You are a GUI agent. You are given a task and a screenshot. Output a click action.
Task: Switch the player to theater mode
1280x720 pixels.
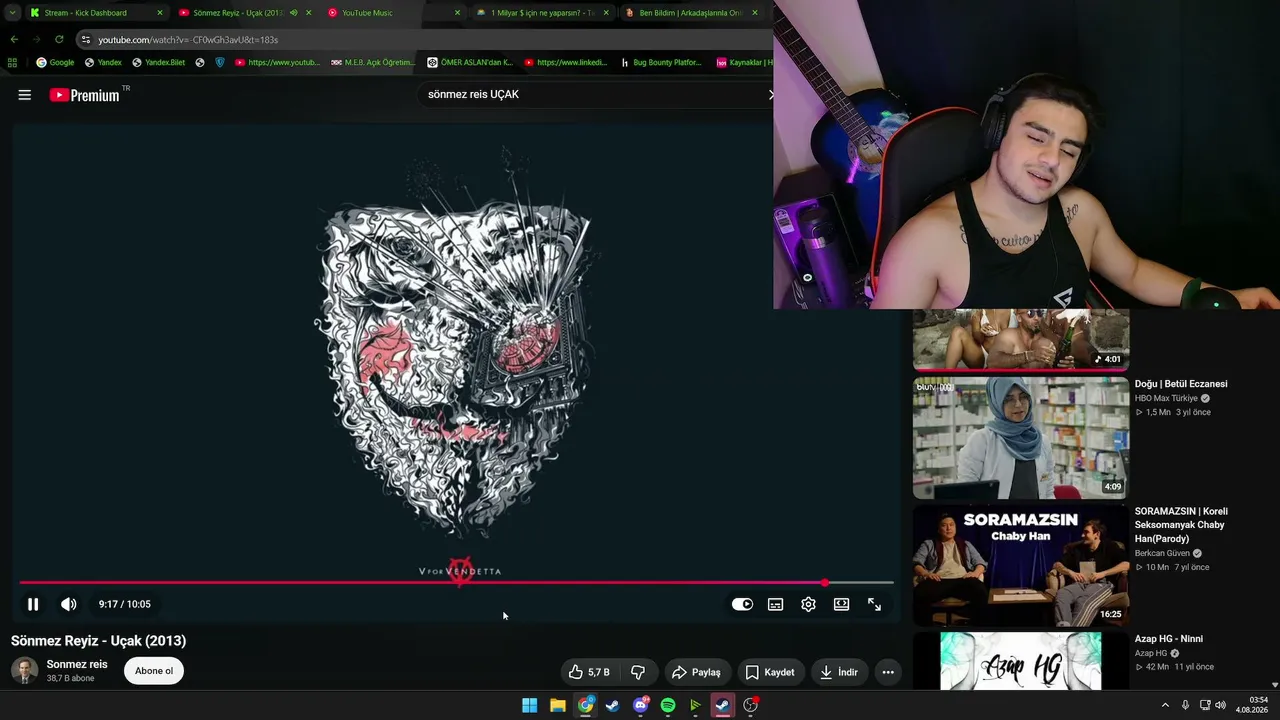point(841,604)
